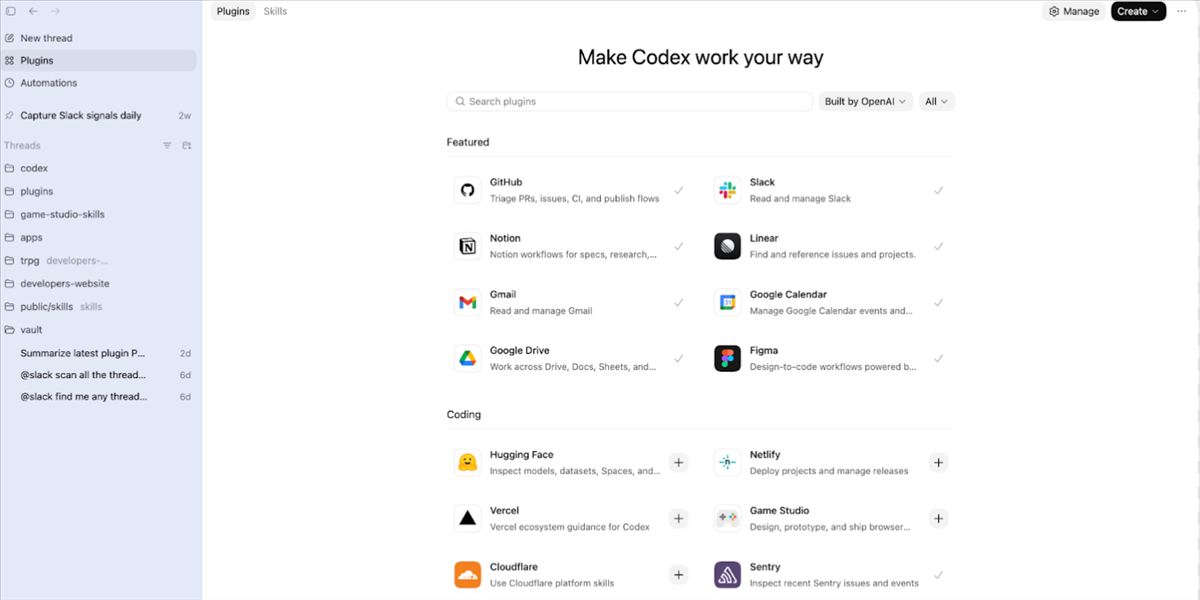Click the new folder icon beside Threads
Screen dimensions: 1200x600
pos(187,146)
